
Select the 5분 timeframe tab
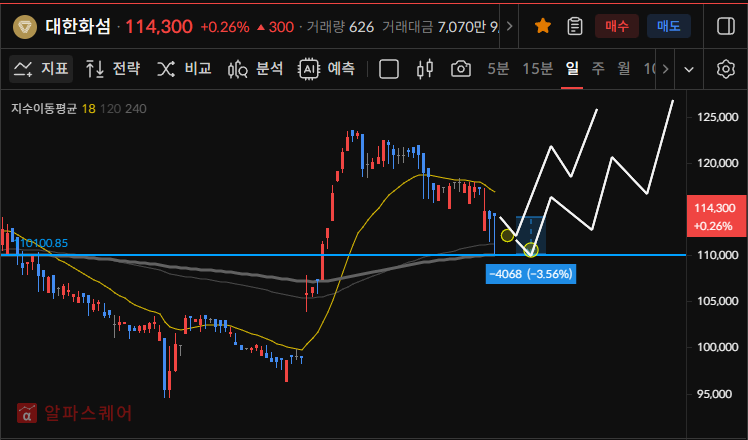click(498, 69)
